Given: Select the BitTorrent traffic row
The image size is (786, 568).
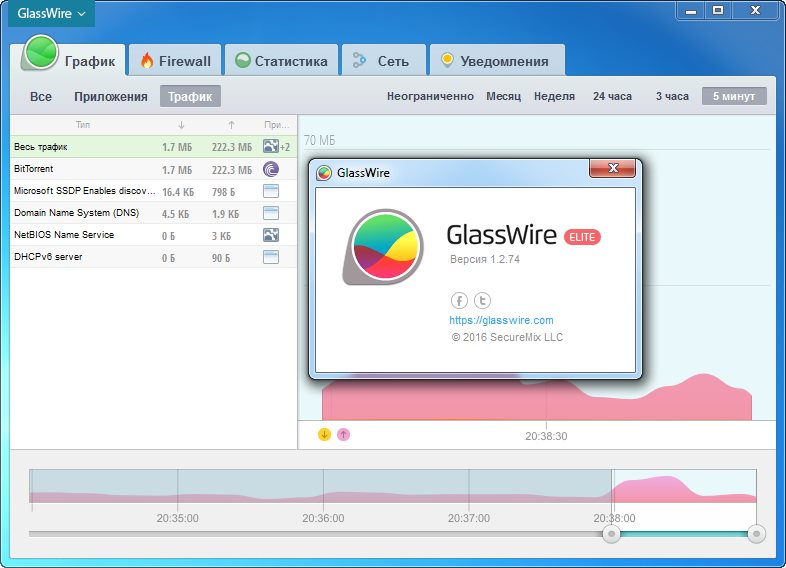Looking at the screenshot, I should tap(153, 169).
